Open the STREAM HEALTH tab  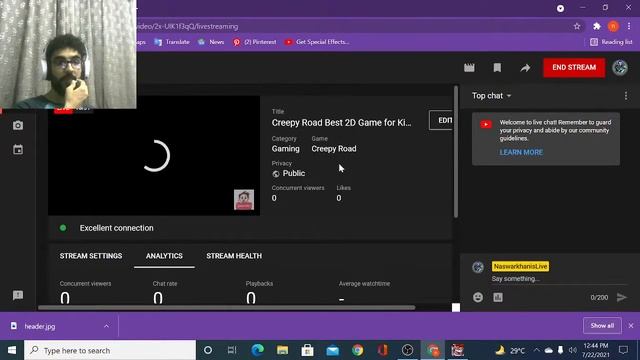(234, 256)
